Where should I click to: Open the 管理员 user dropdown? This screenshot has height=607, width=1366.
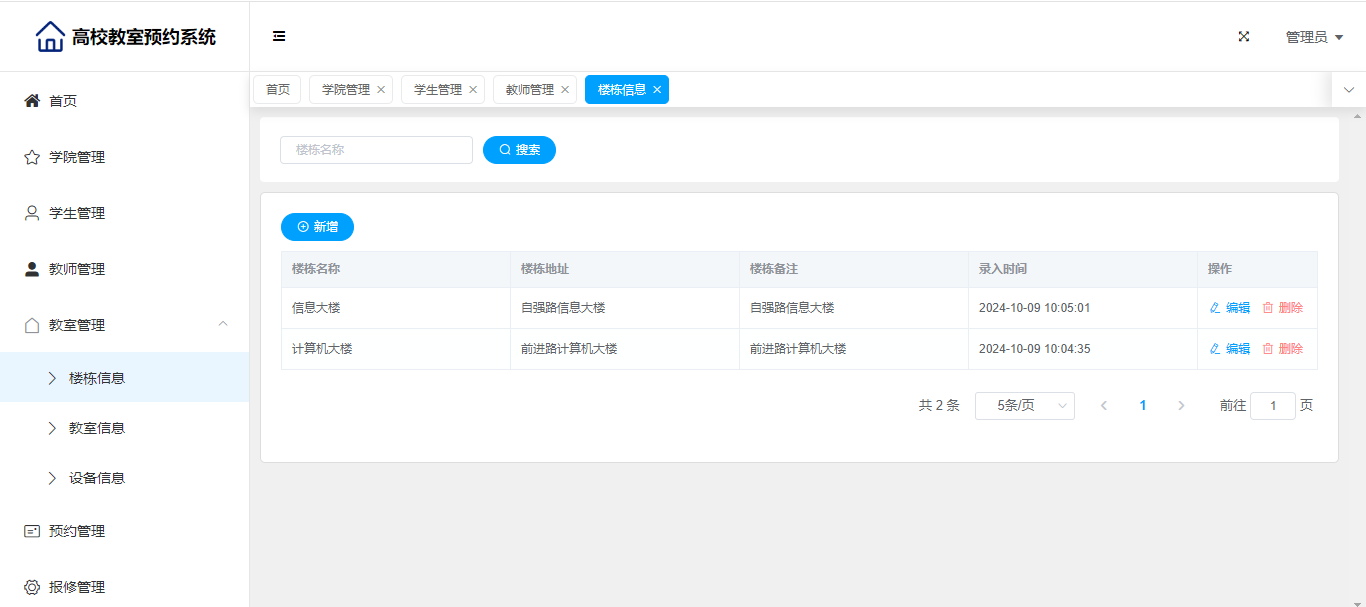point(1313,37)
